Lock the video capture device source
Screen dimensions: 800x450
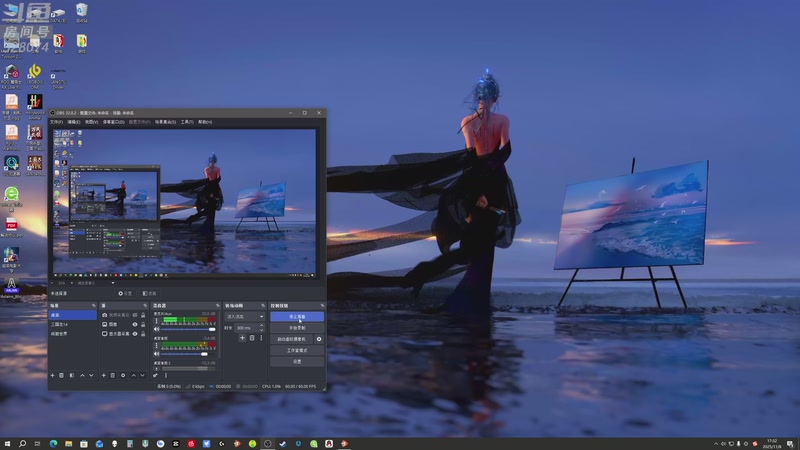point(143,315)
